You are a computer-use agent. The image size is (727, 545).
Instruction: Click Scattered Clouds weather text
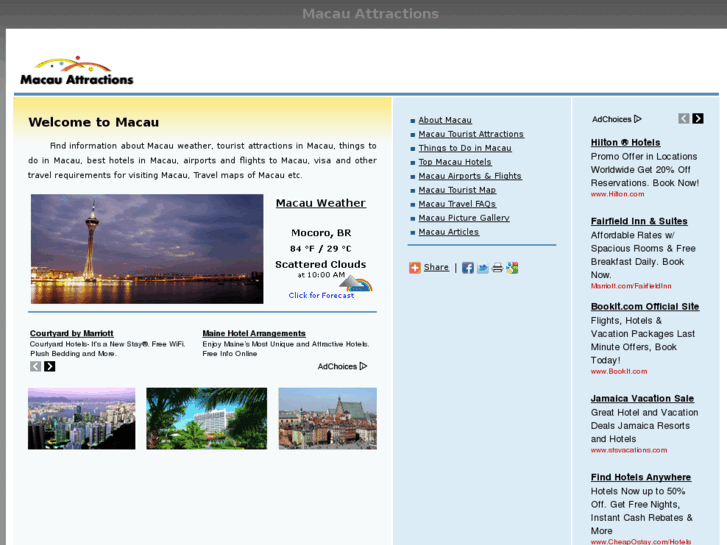coord(321,264)
